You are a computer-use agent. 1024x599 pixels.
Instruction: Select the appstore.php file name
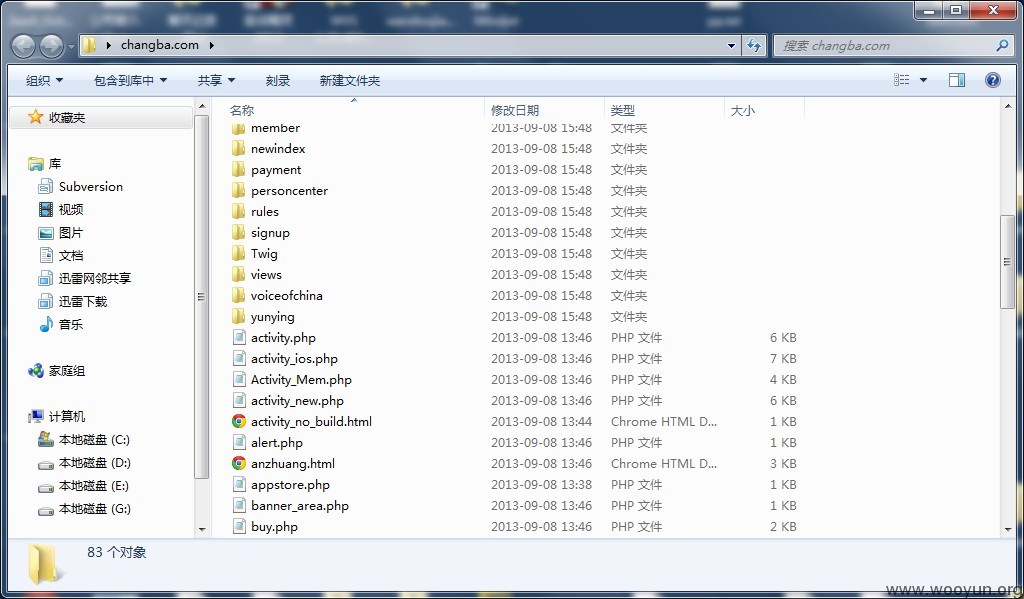(x=290, y=485)
